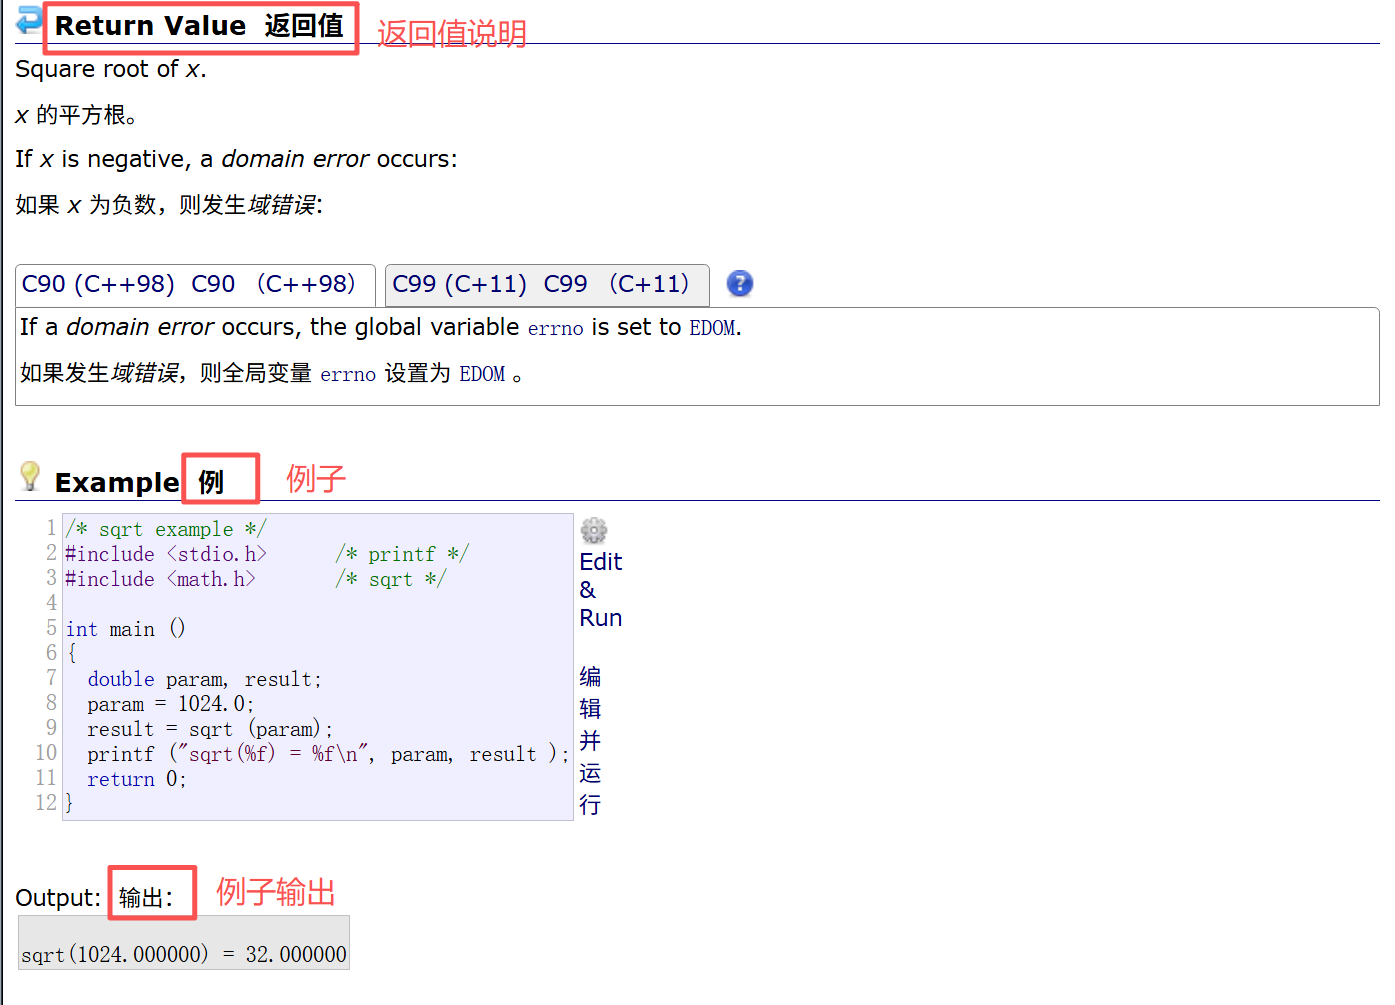Click the 'Output:' label
The height and width of the screenshot is (1005, 1395).
pyautogui.click(x=58, y=898)
